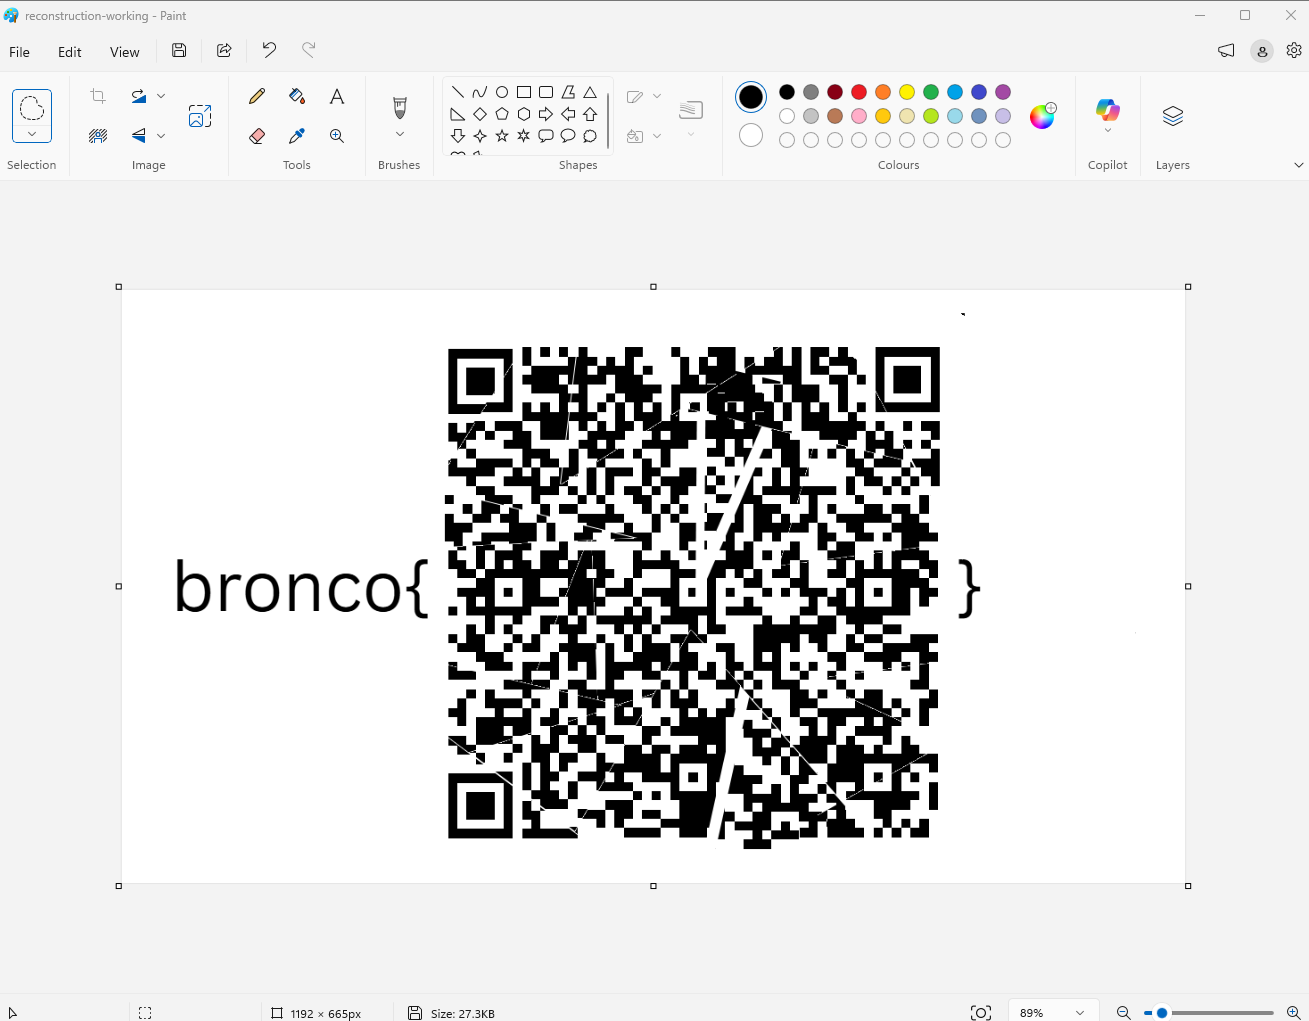The height and width of the screenshot is (1021, 1309).
Task: Open the Flip dropdown arrow
Action: (161, 135)
